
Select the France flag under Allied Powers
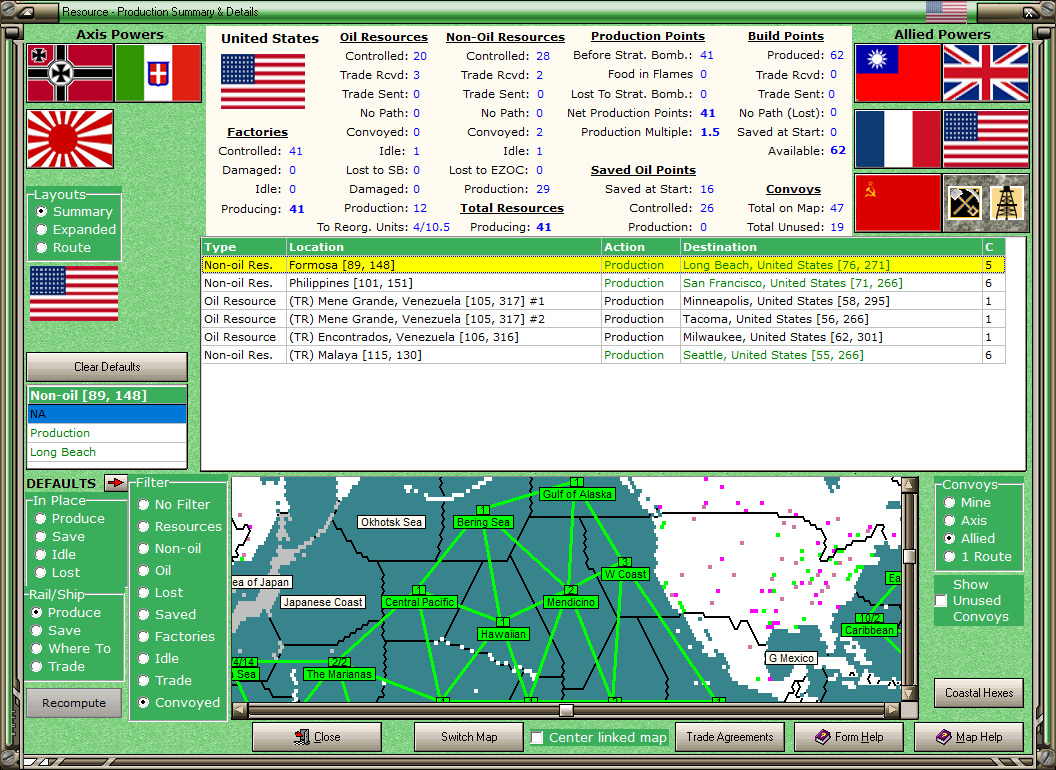click(x=897, y=139)
